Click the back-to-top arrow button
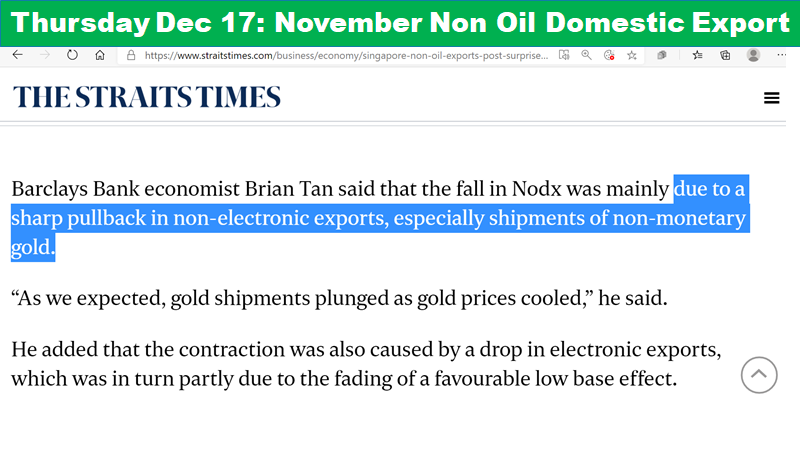Viewport: 800px width, 450px height. (x=759, y=375)
